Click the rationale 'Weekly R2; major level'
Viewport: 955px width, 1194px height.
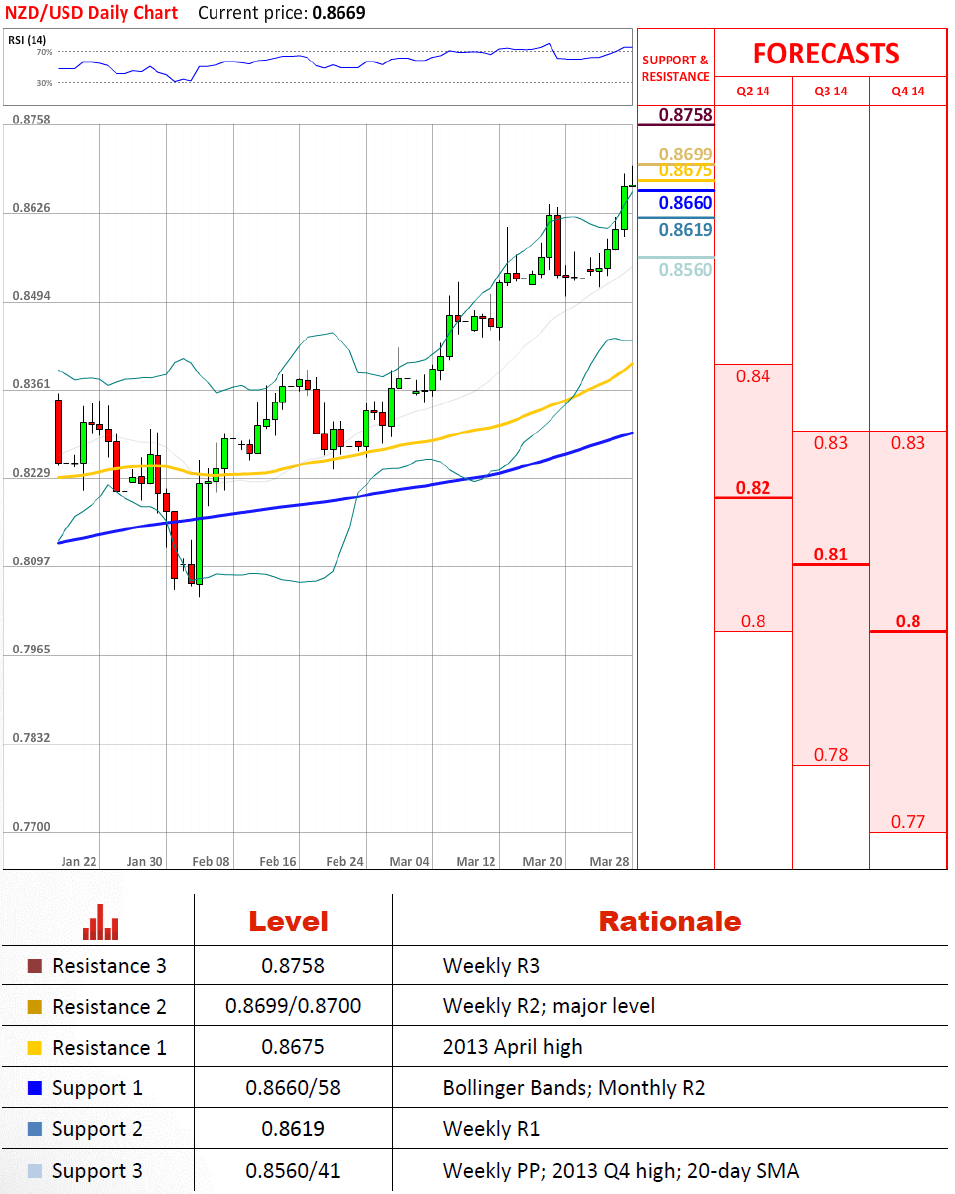548,1006
